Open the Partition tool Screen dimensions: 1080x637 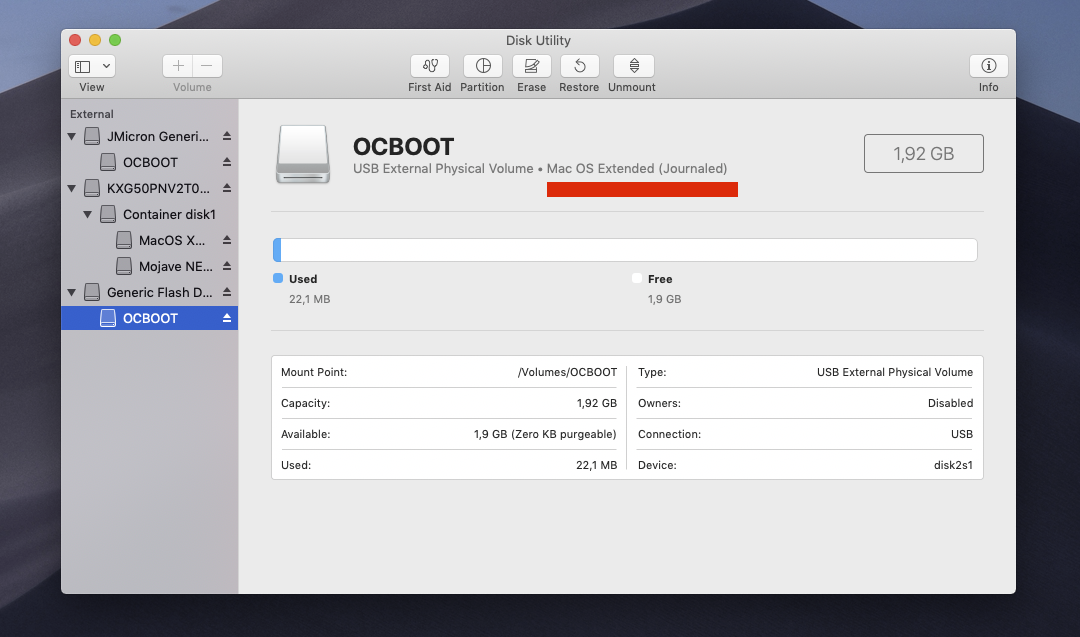pos(483,66)
